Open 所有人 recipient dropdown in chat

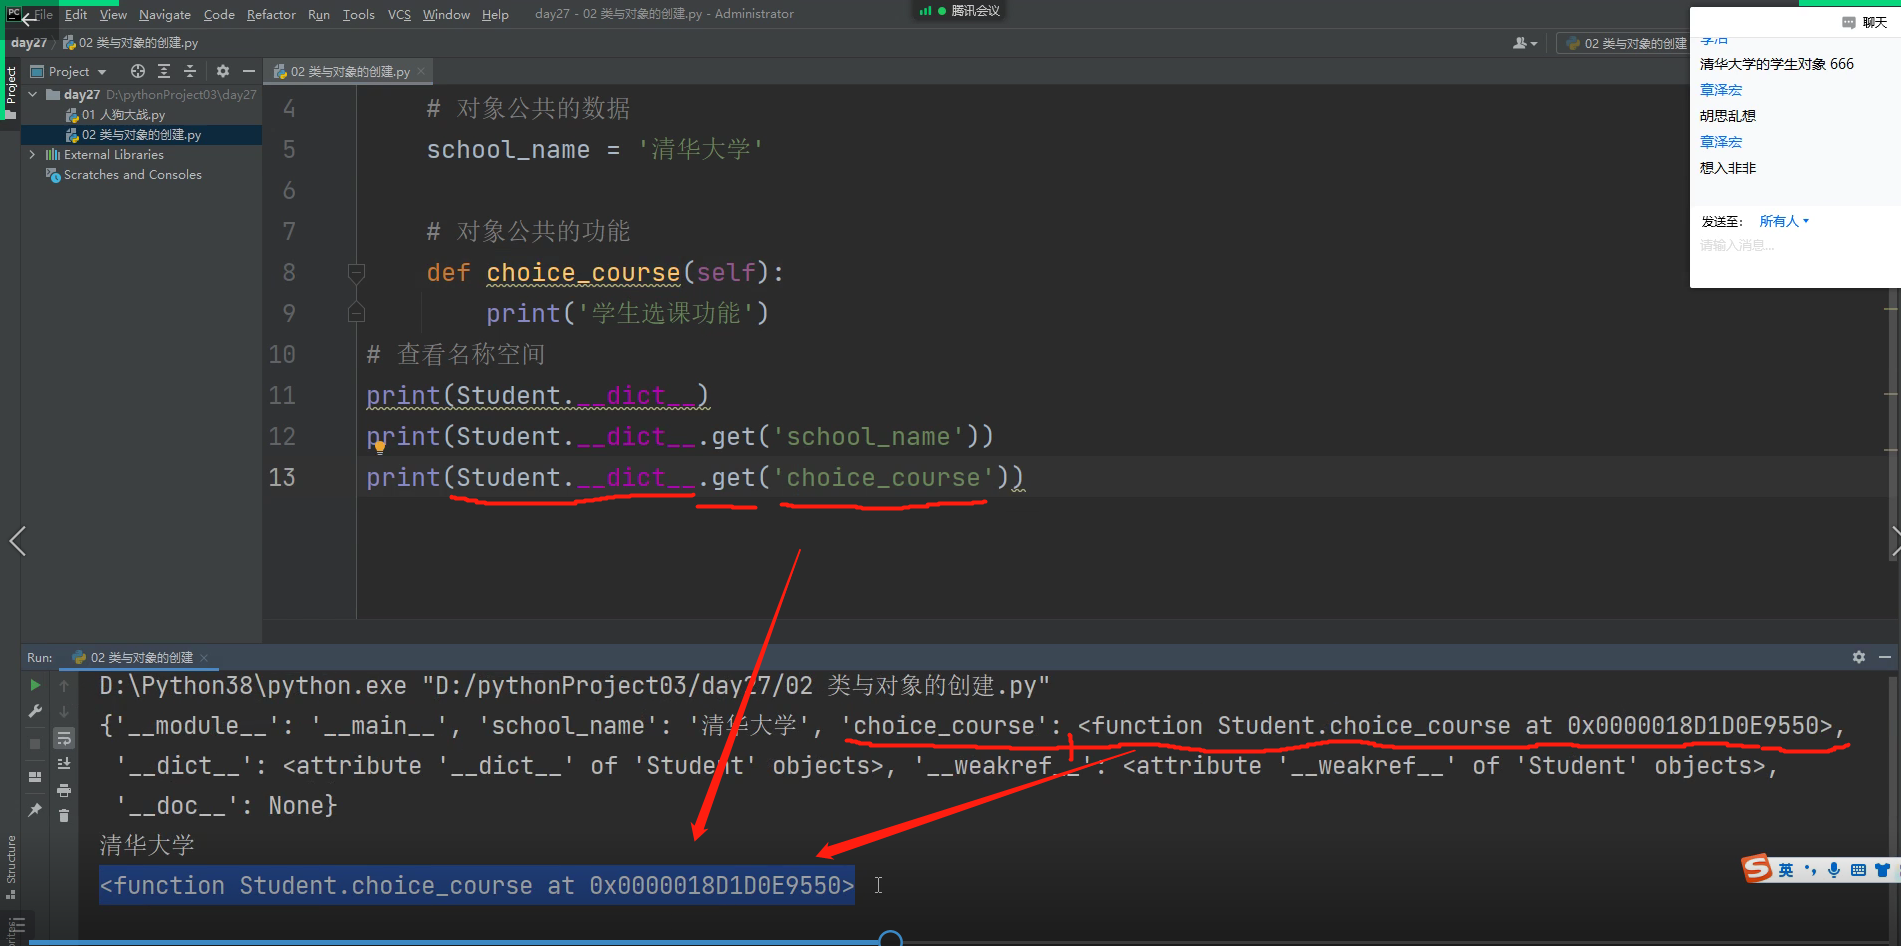1784,221
